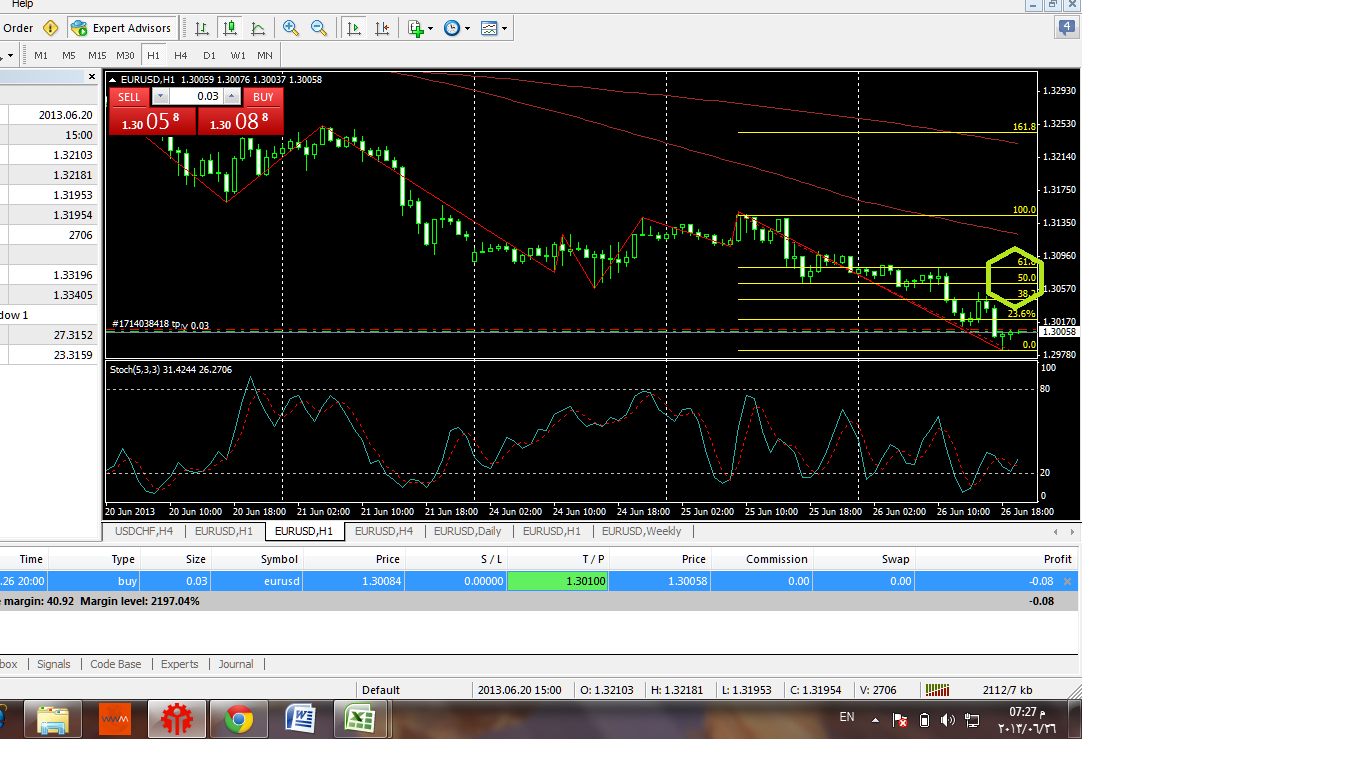Expand the periods dropdown arrow
The image size is (1366, 768).
click(x=467, y=28)
